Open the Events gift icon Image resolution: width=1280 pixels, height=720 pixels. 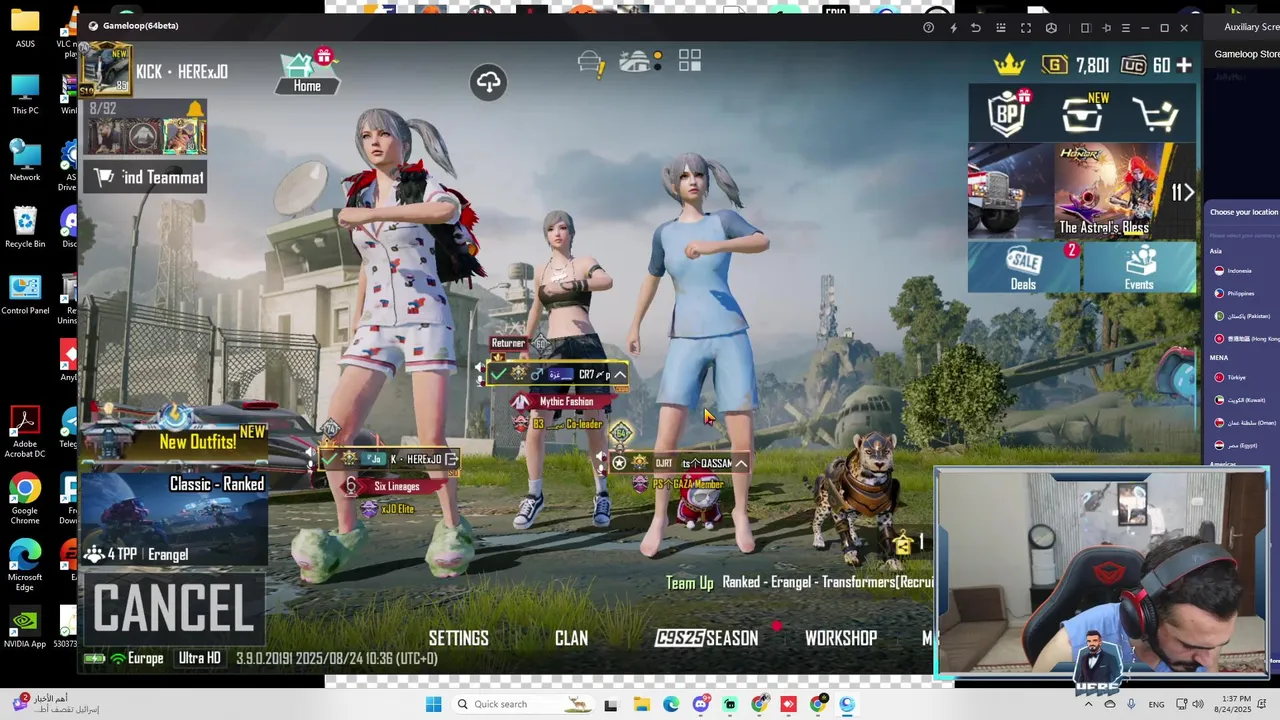point(1139,268)
